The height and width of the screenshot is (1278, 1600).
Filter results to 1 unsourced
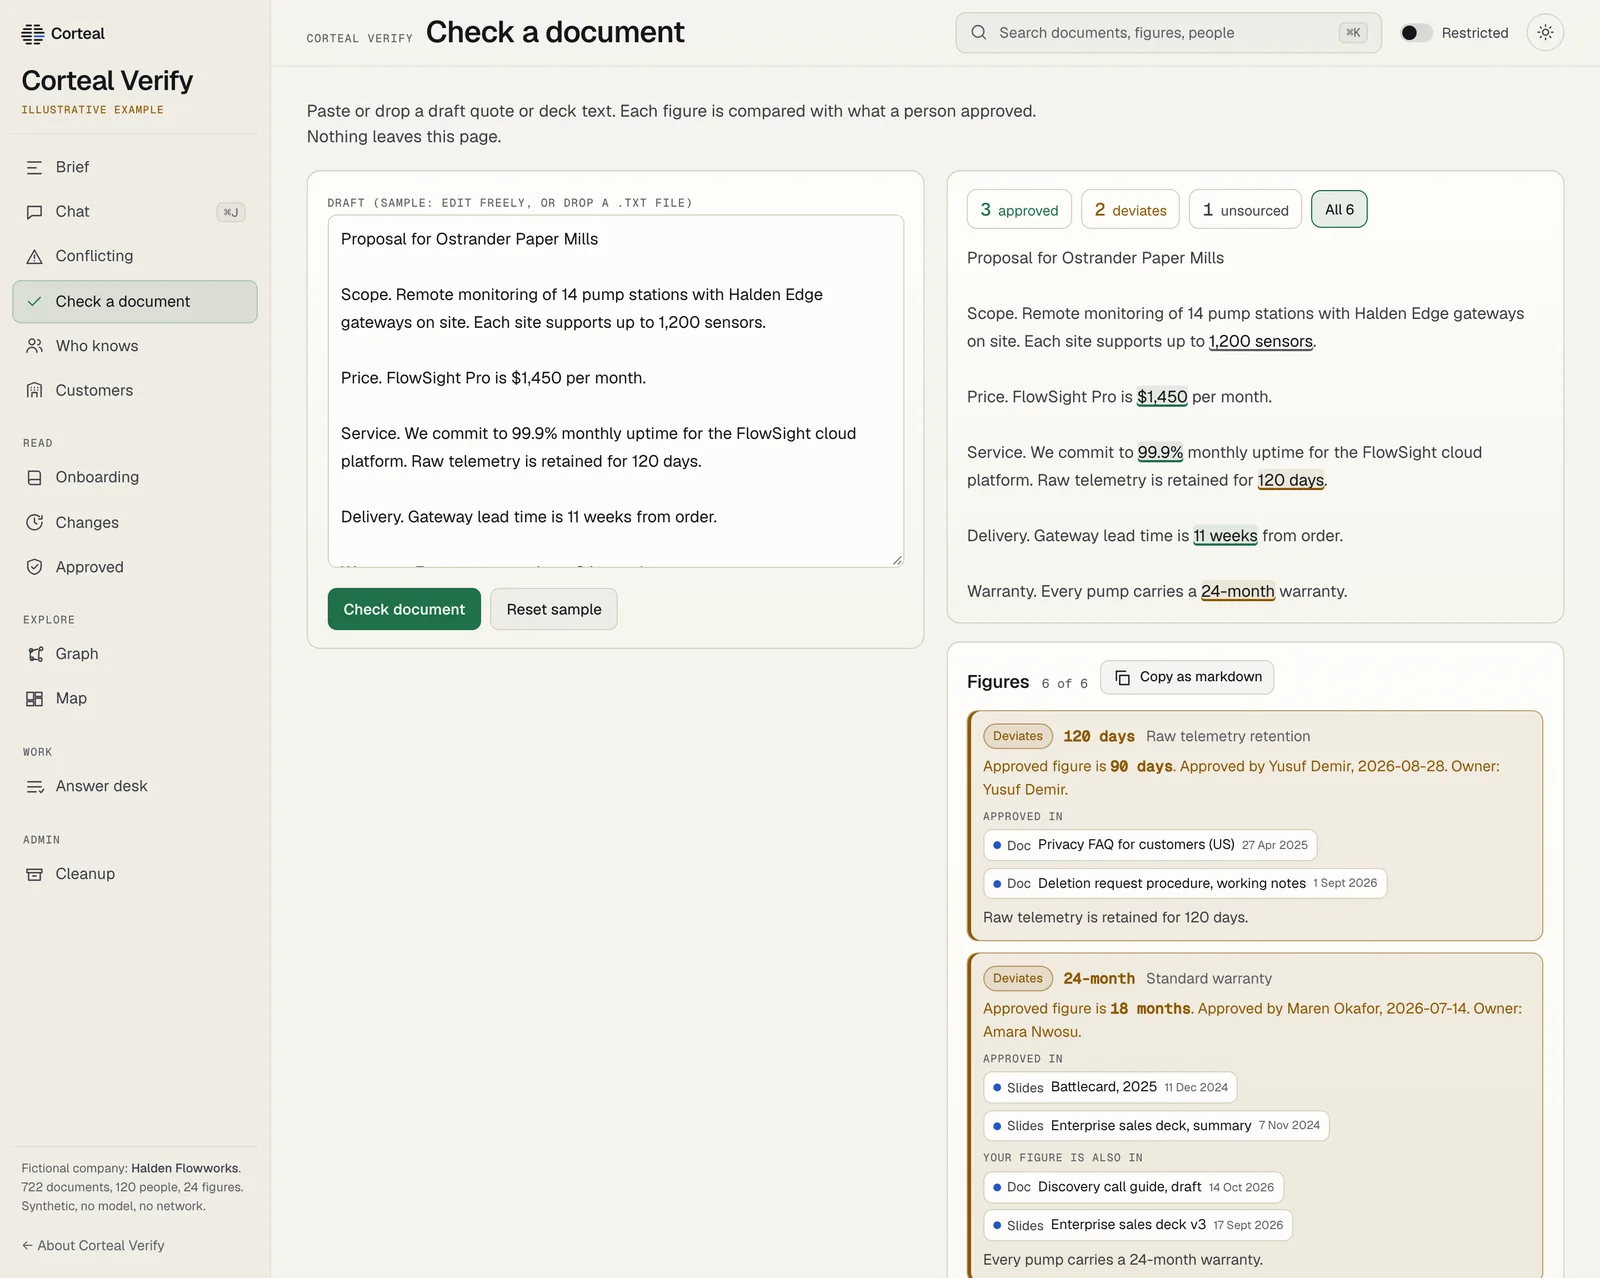[1245, 209]
